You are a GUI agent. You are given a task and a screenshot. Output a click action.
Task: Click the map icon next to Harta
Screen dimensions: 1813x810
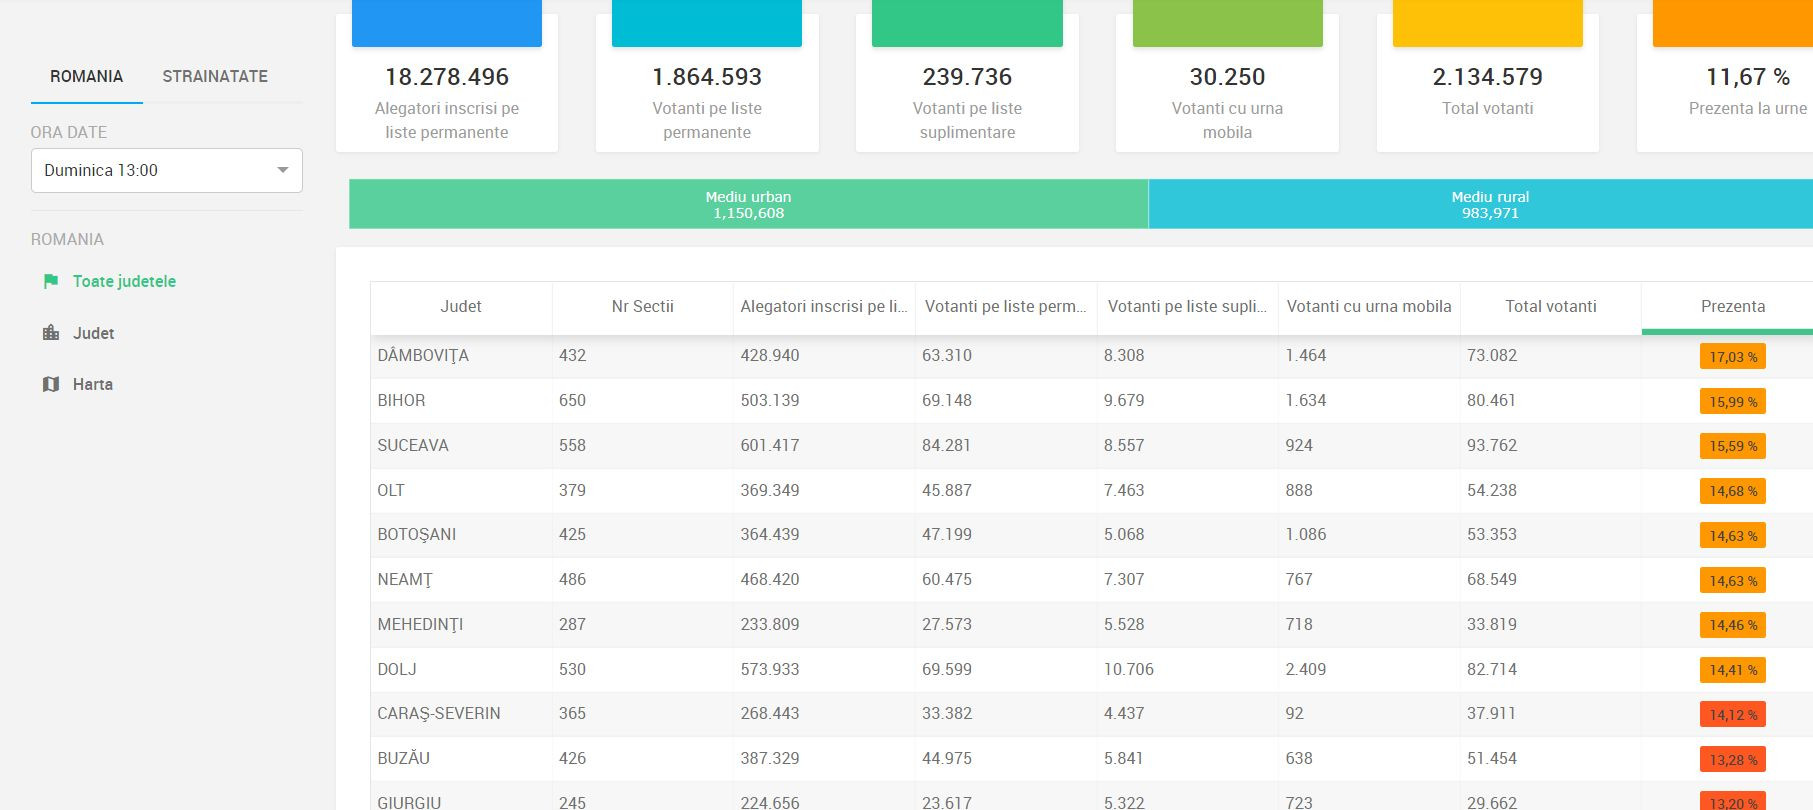tap(51, 384)
